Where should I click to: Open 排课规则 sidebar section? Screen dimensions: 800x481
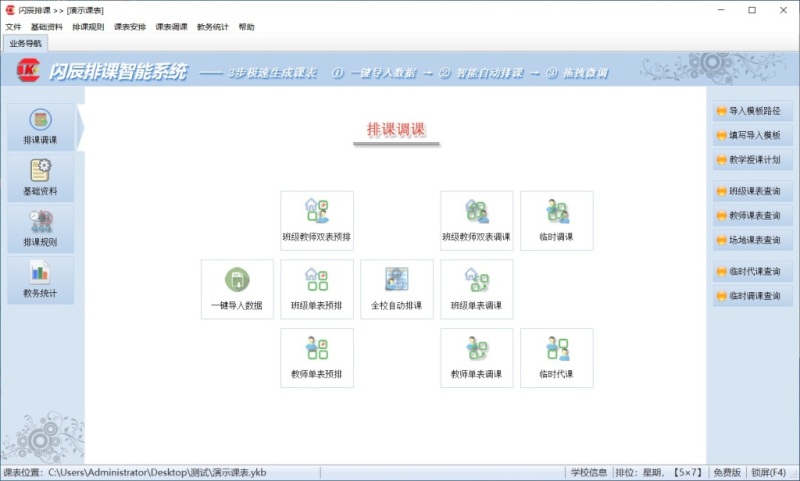[x=40, y=229]
